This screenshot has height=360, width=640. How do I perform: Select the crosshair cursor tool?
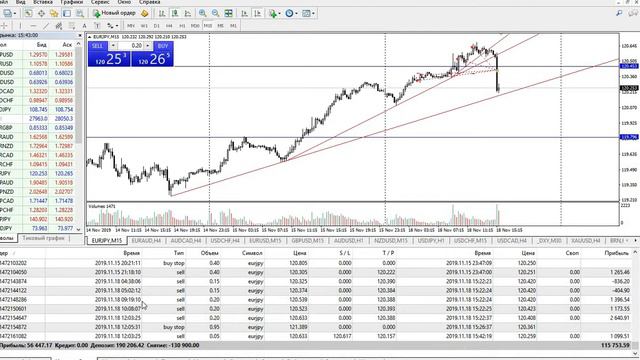(x=4, y=26)
